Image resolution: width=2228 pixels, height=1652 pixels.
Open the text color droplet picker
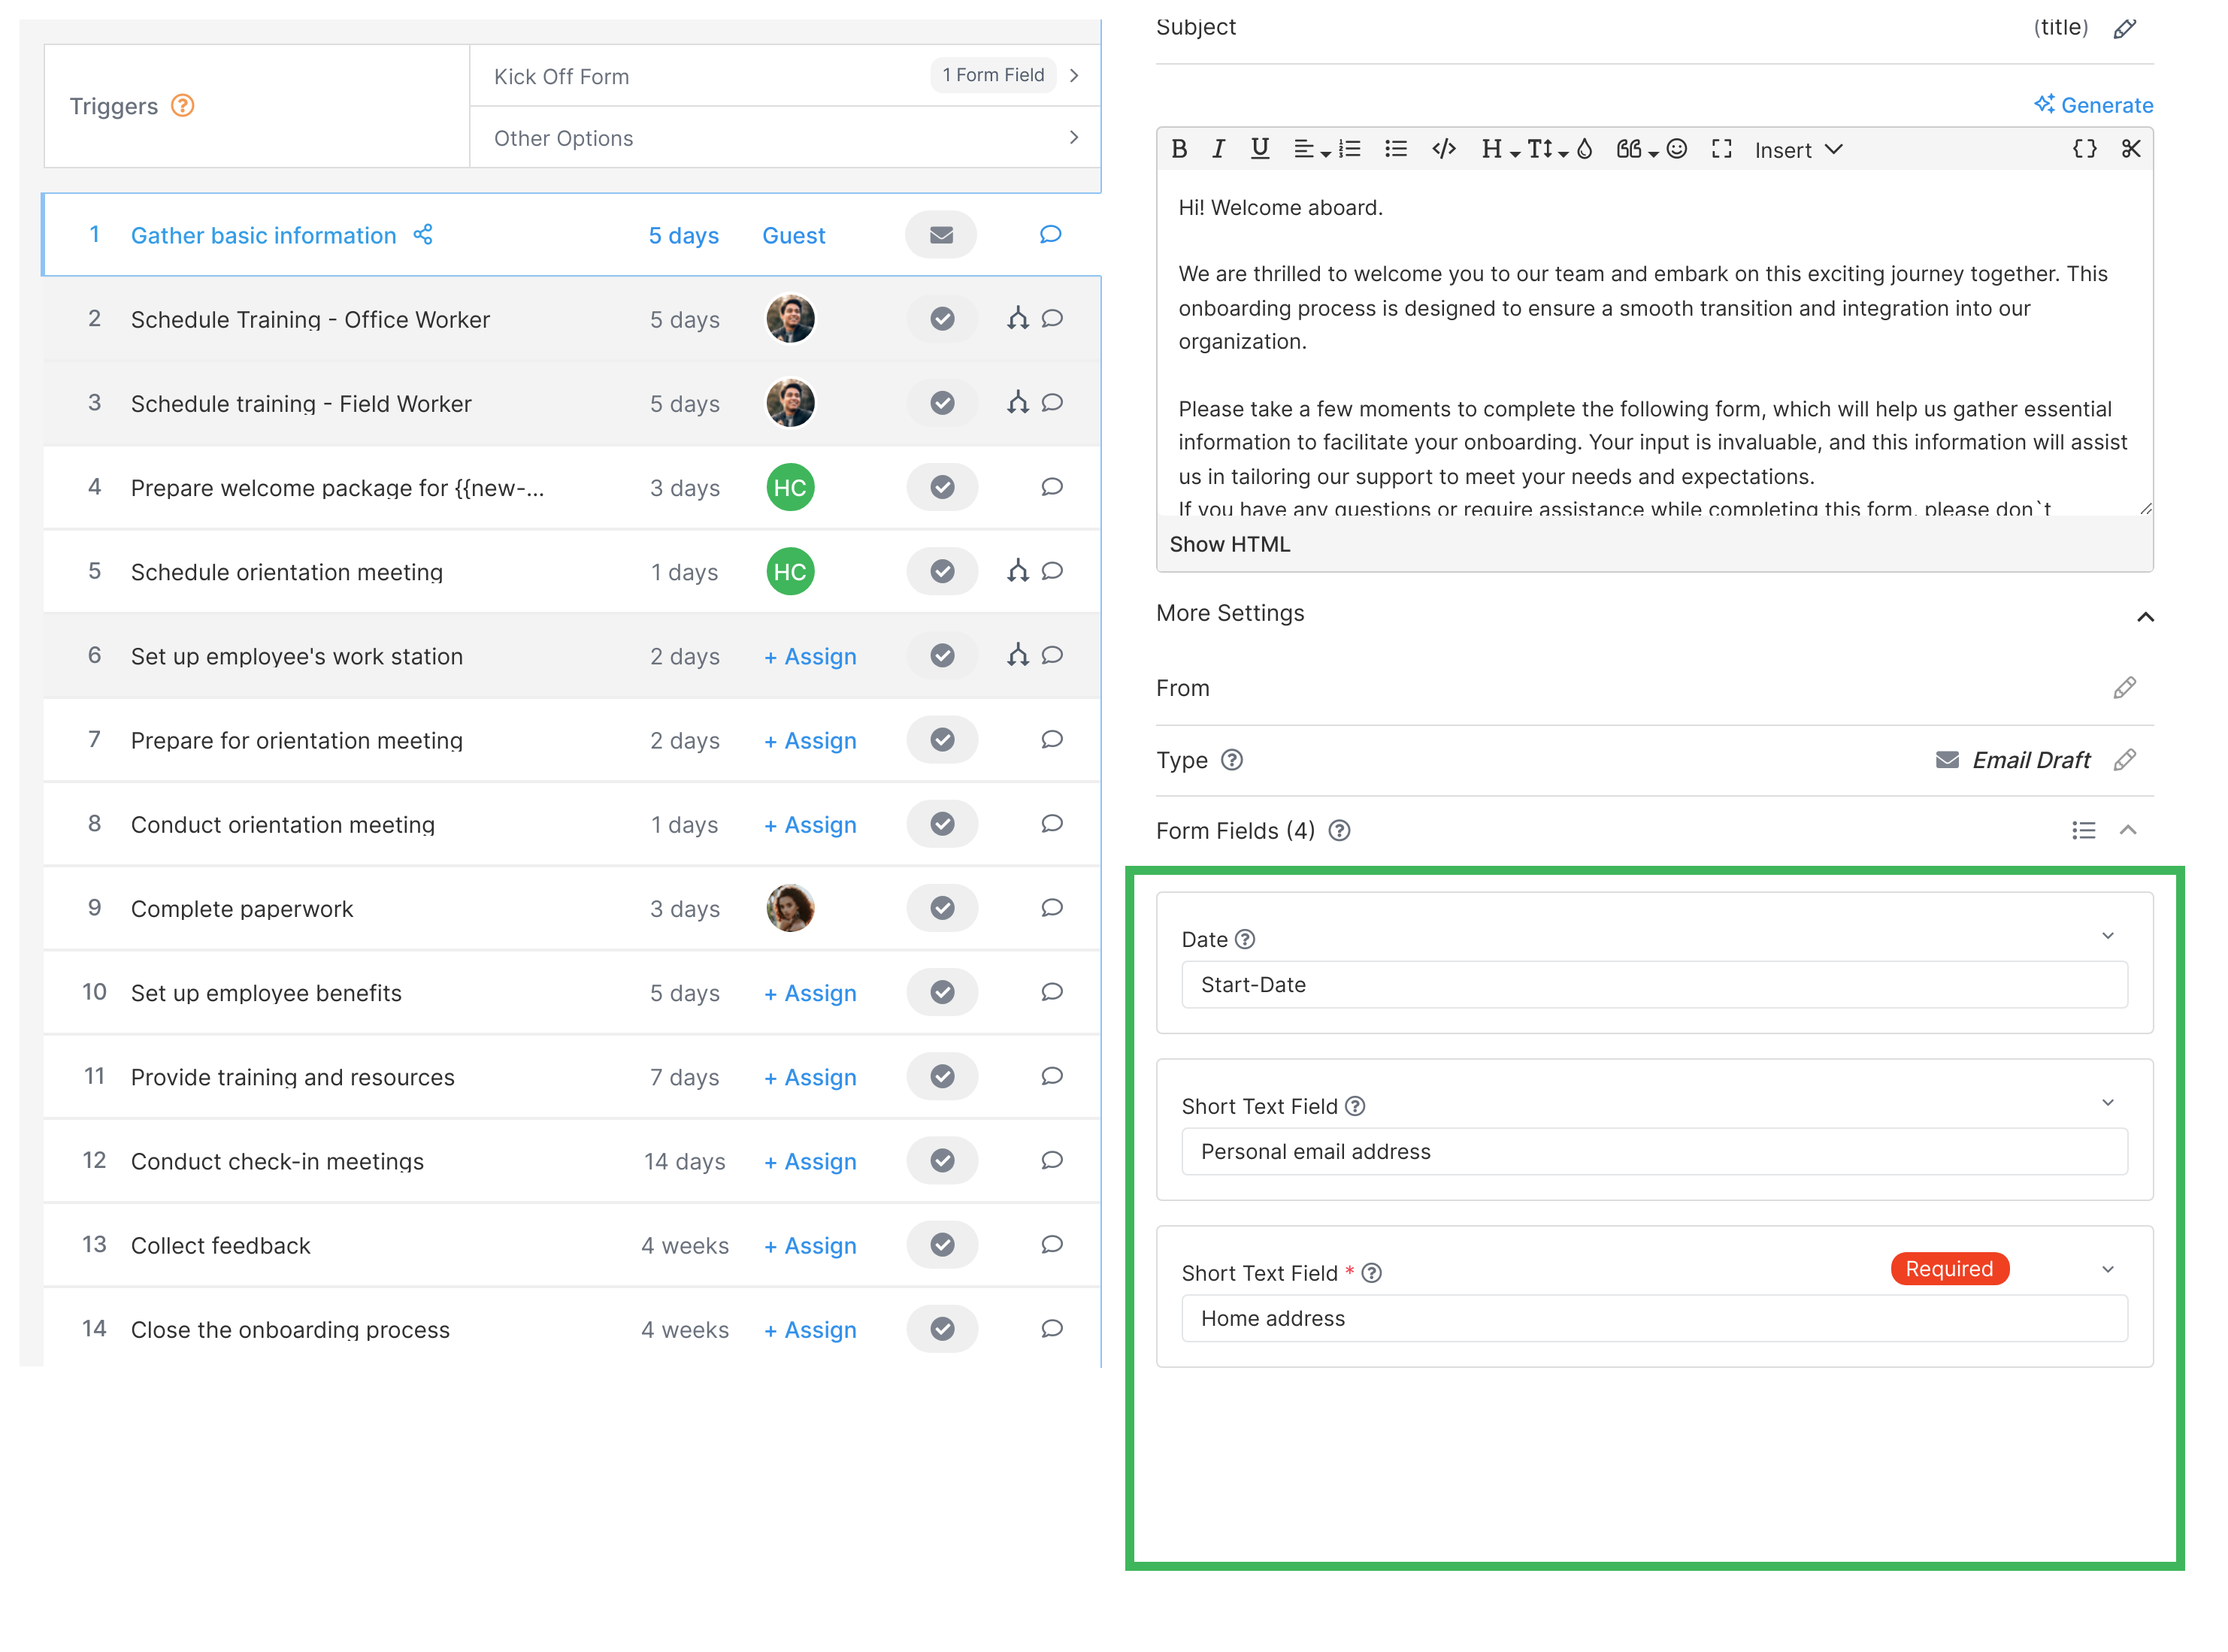1585,149
